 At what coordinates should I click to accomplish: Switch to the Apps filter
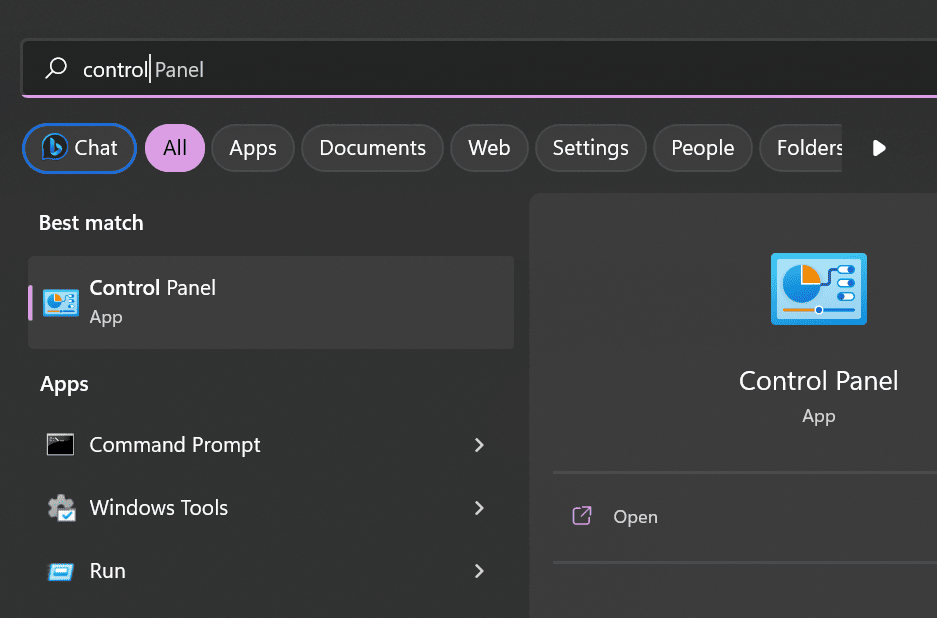pos(252,148)
